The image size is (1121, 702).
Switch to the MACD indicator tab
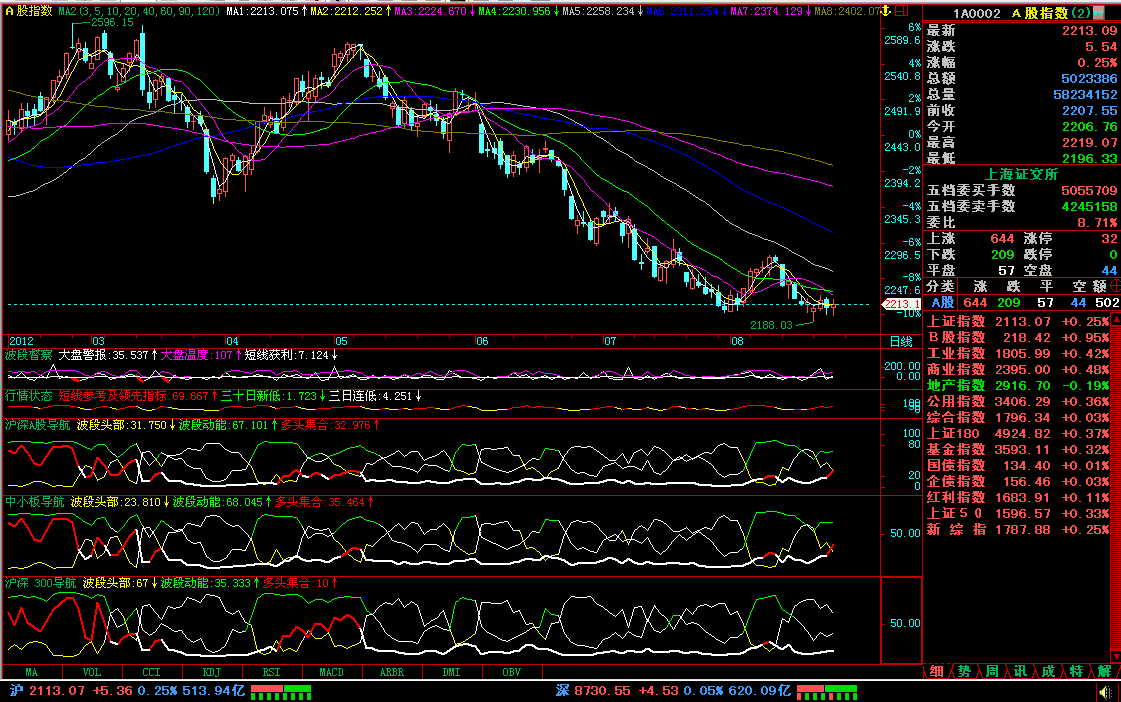332,673
